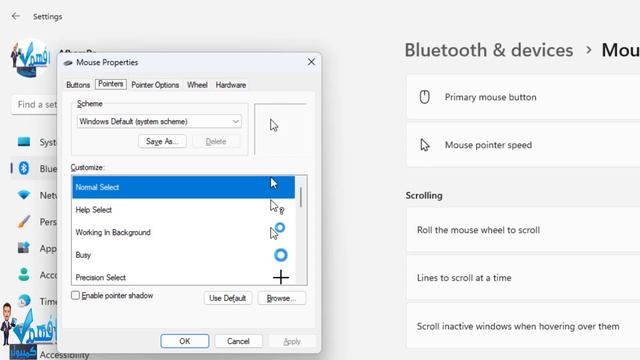Screen dimensions: 640x360
Task: Go back with the Settings arrow
Action: (x=16, y=16)
